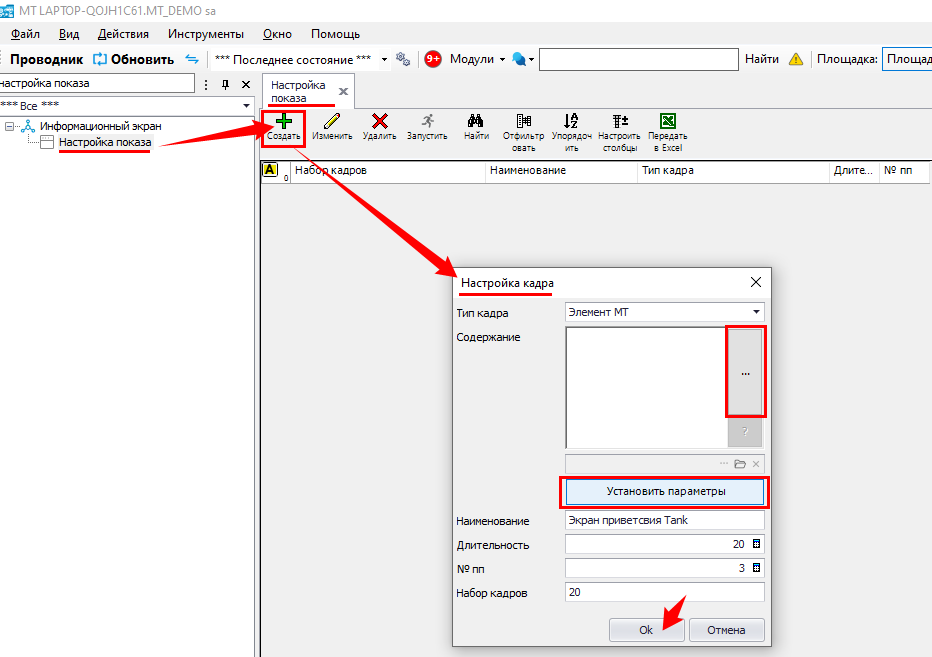Screen dimensions: 932x657
Task: Click the binoculars Найти toolbar icon
Action: pyautogui.click(x=476, y=122)
